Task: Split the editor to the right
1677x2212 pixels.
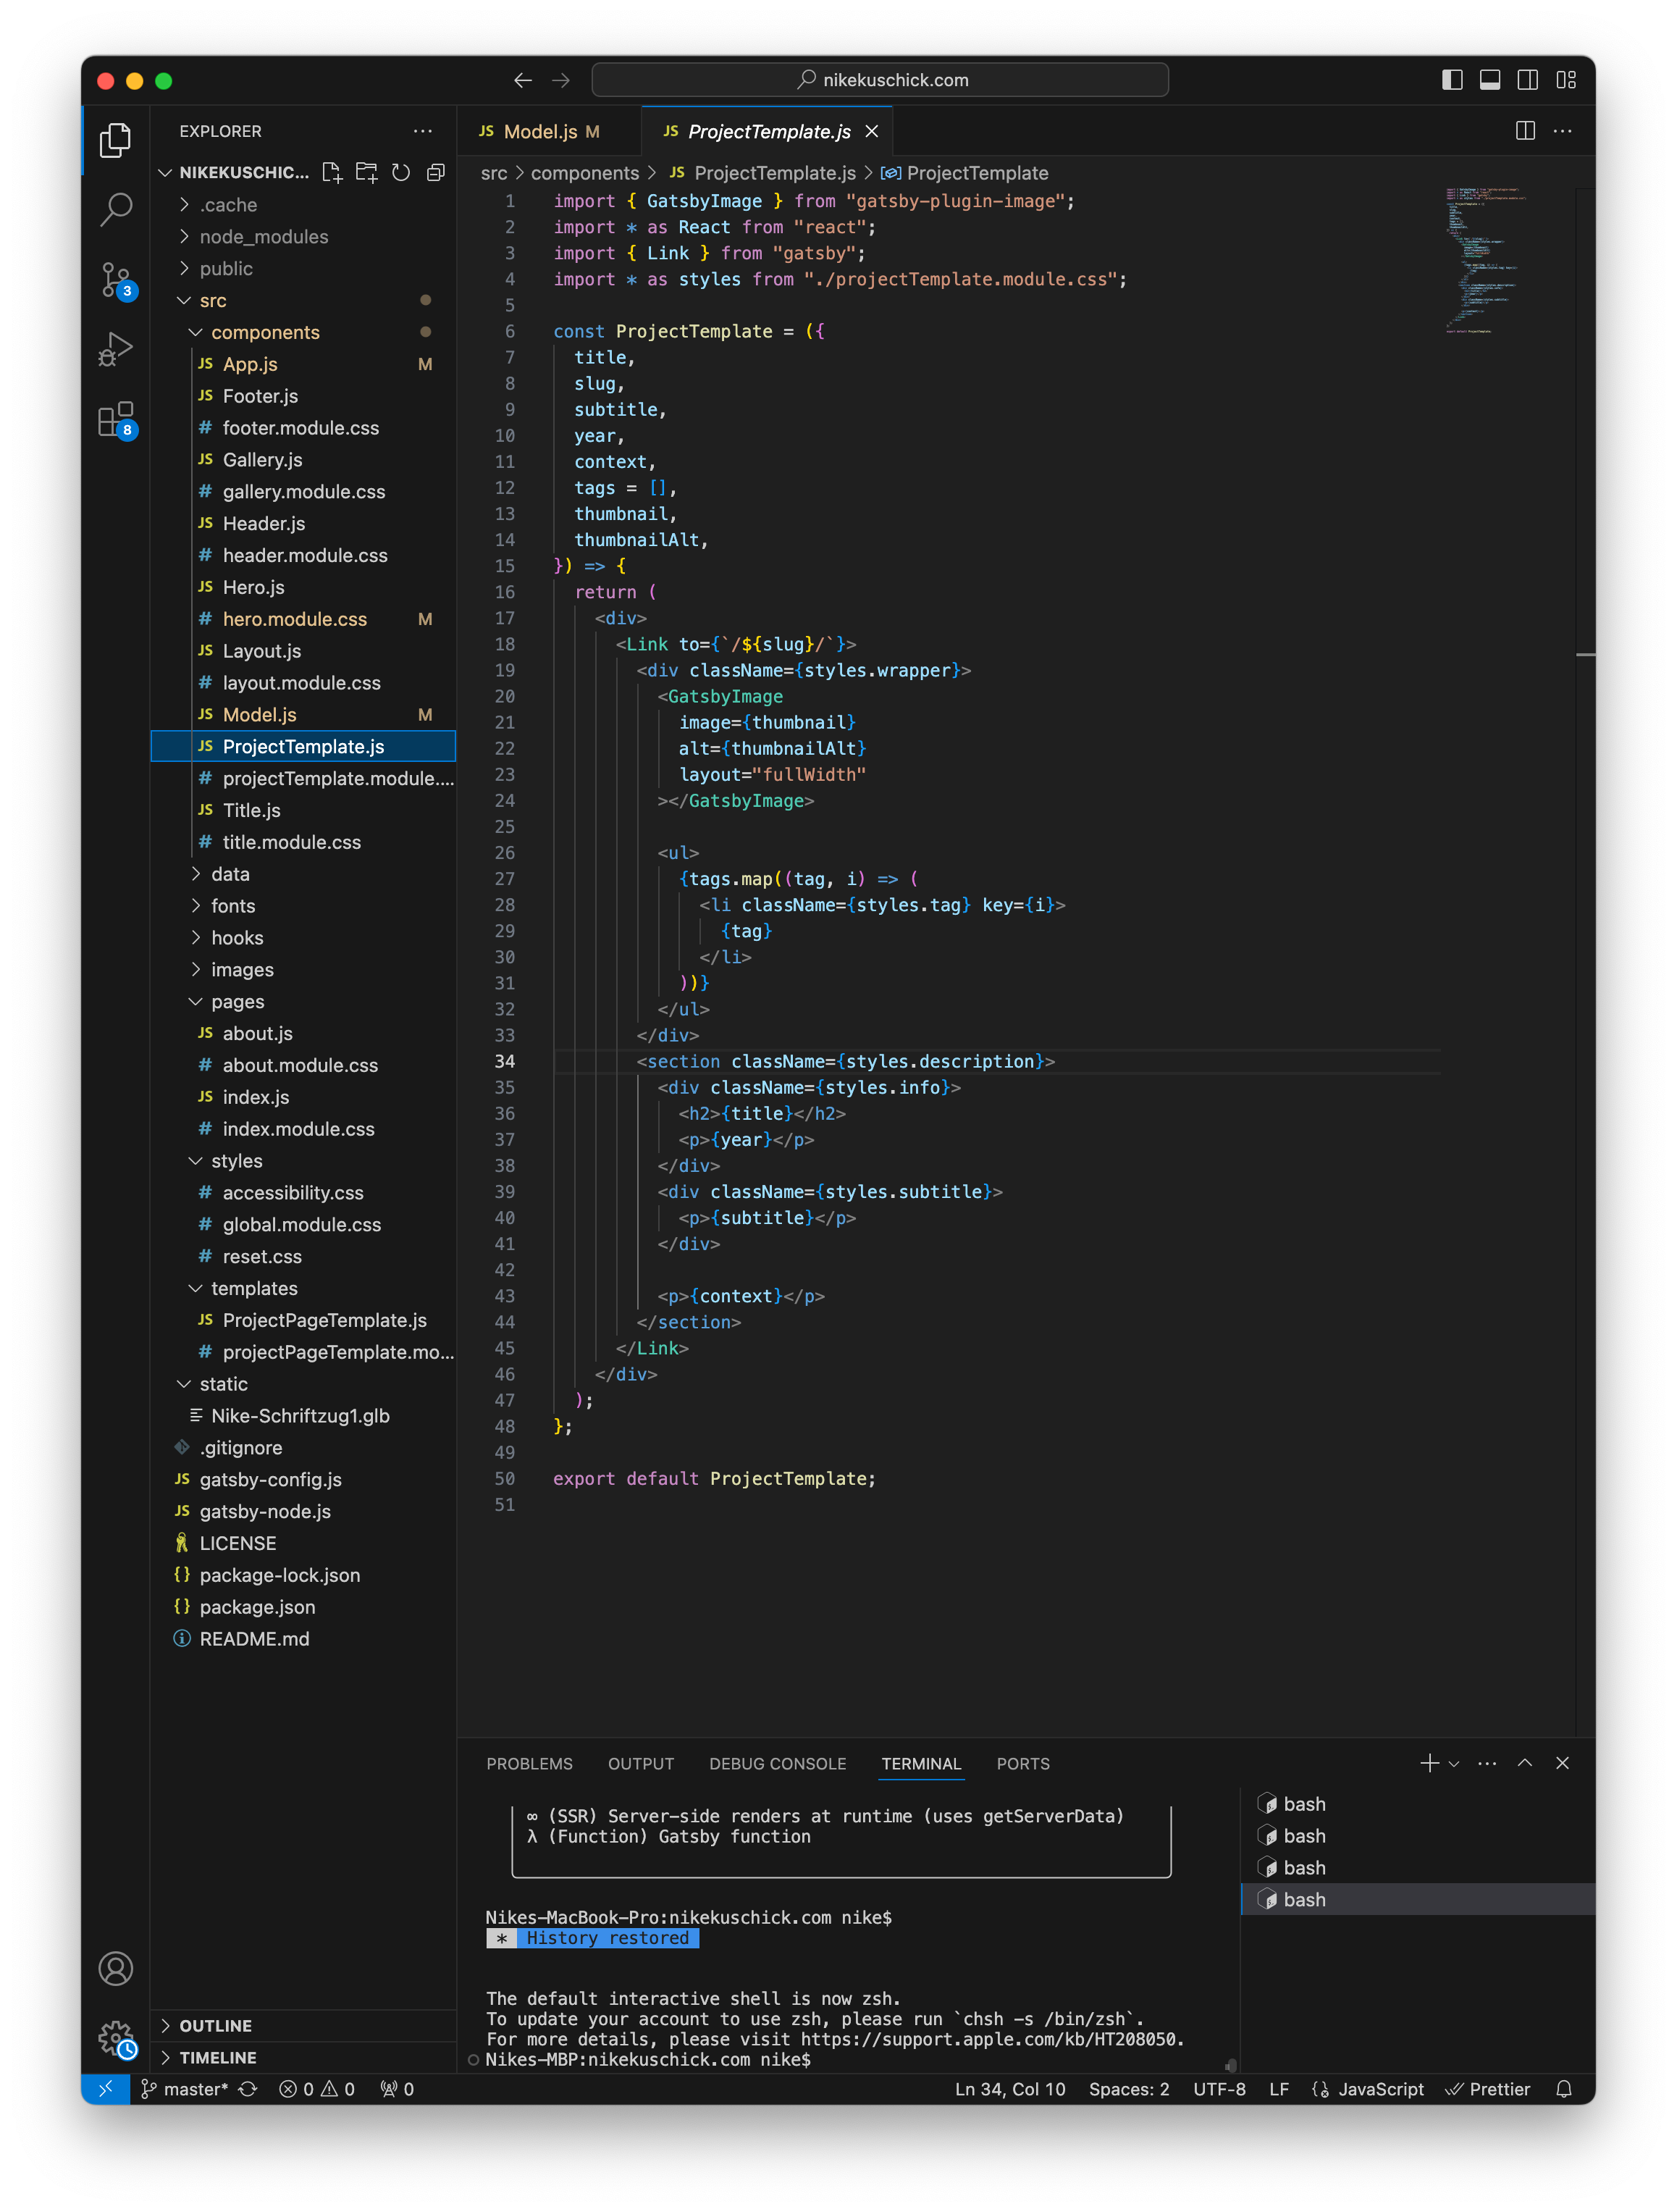Action: pyautogui.click(x=1524, y=131)
